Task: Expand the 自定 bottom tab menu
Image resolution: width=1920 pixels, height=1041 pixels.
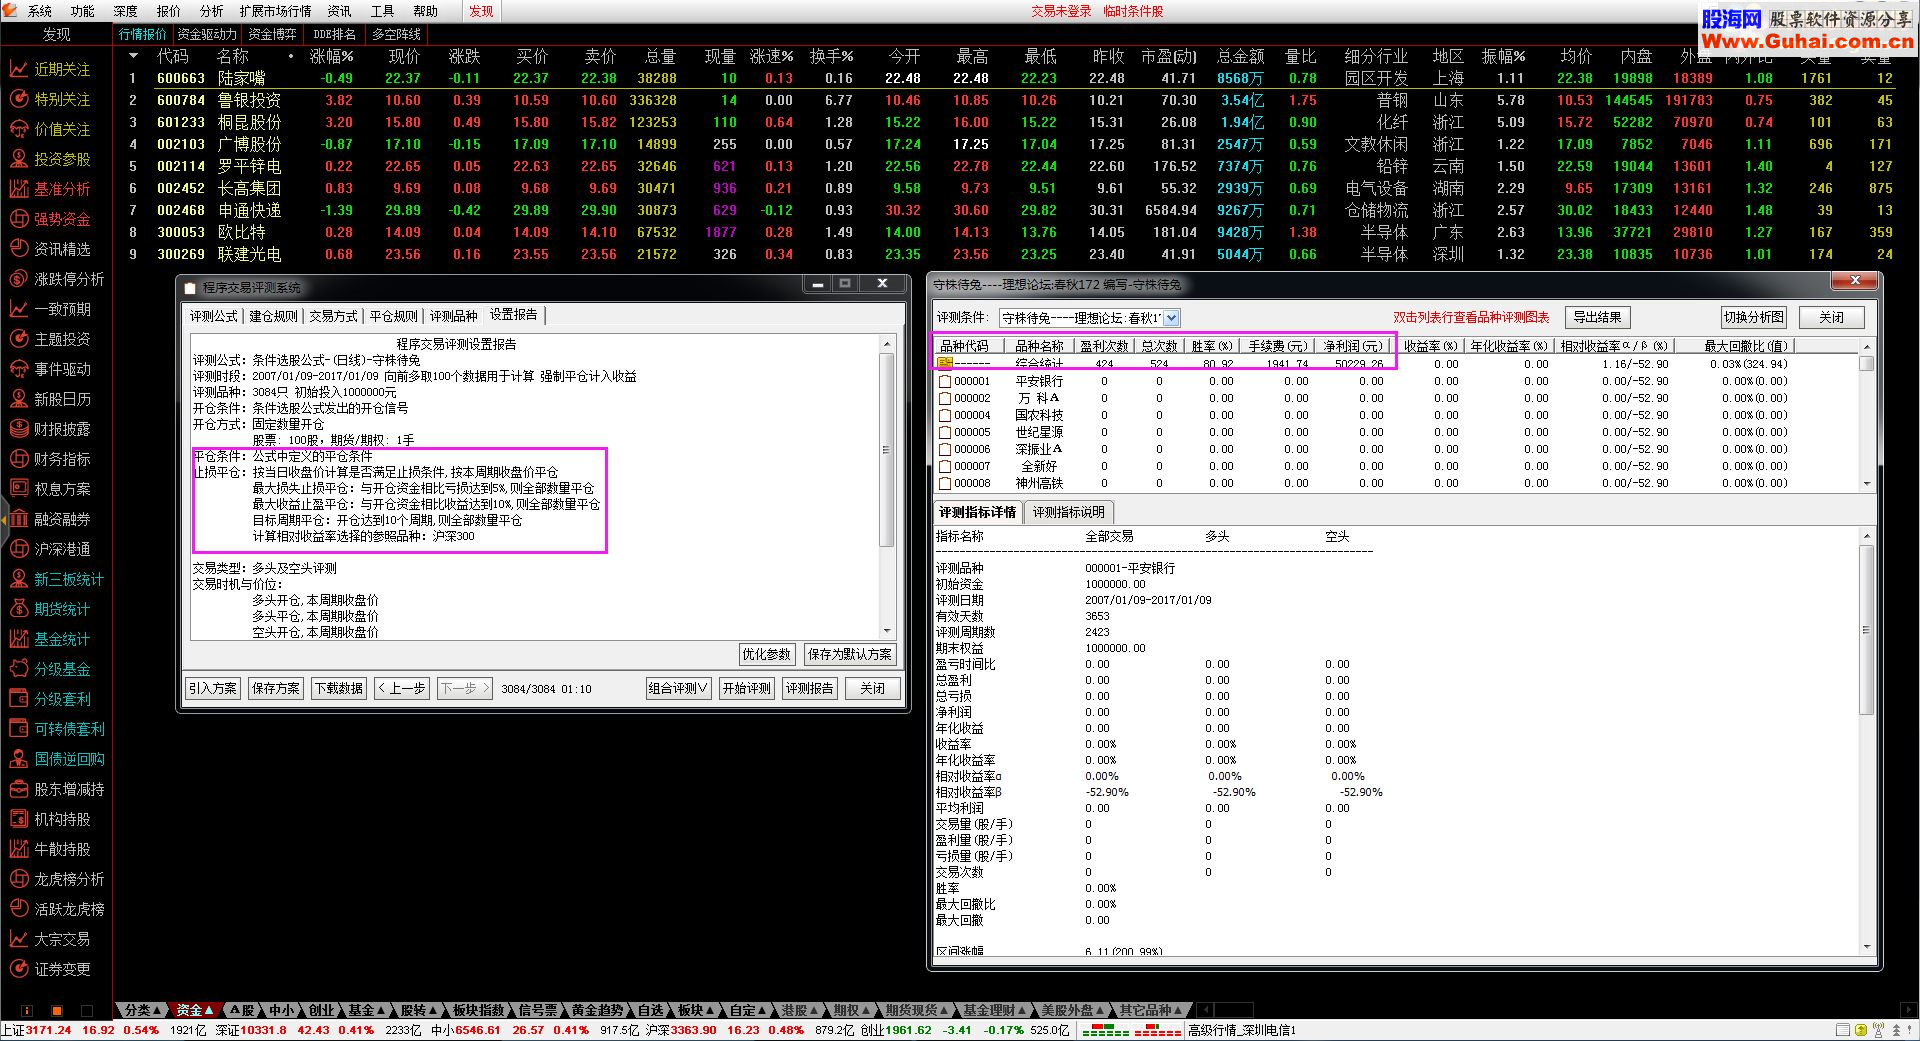Action: pyautogui.click(x=747, y=1010)
